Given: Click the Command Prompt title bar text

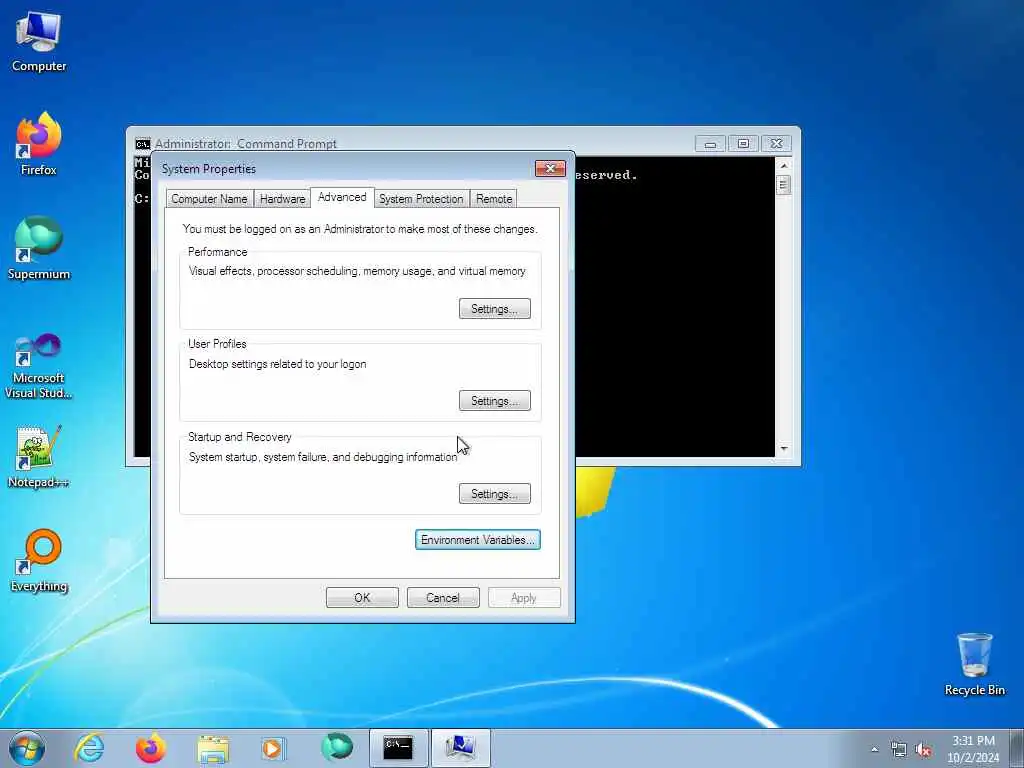Looking at the screenshot, I should pyautogui.click(x=246, y=144).
